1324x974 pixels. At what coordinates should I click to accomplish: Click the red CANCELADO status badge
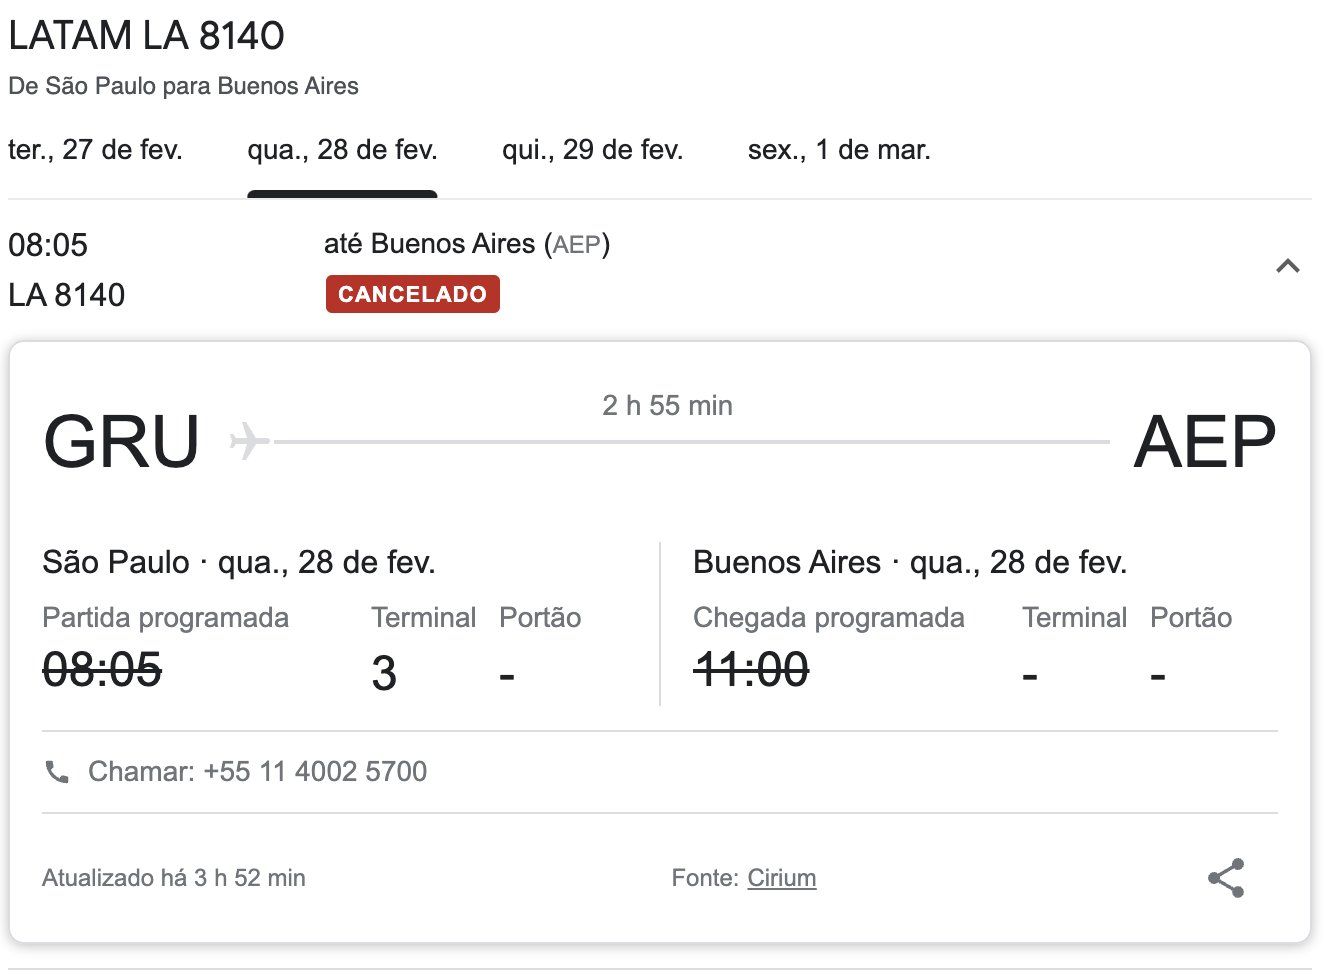[412, 294]
